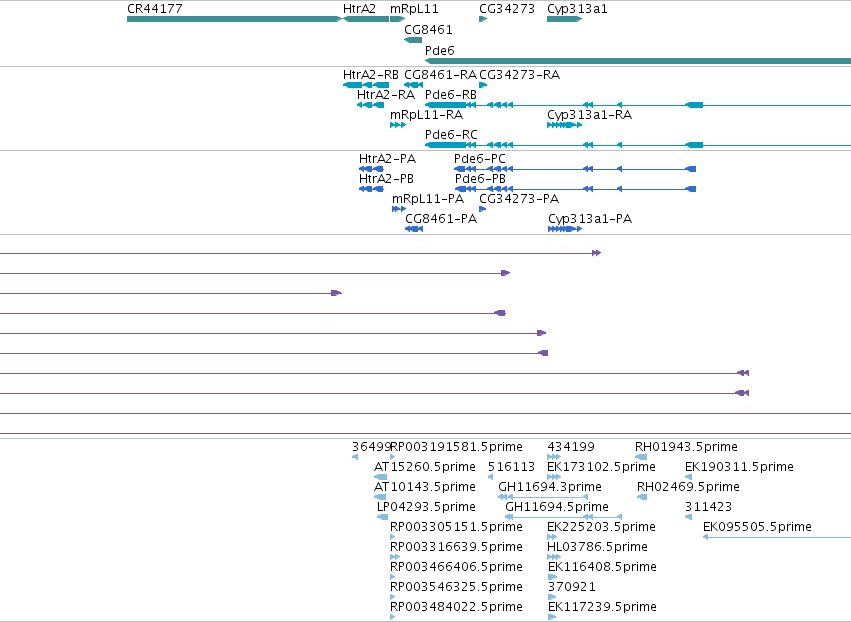Click EST label EK190311.5prime
Viewport: 851px width, 622px height.
pos(739,467)
